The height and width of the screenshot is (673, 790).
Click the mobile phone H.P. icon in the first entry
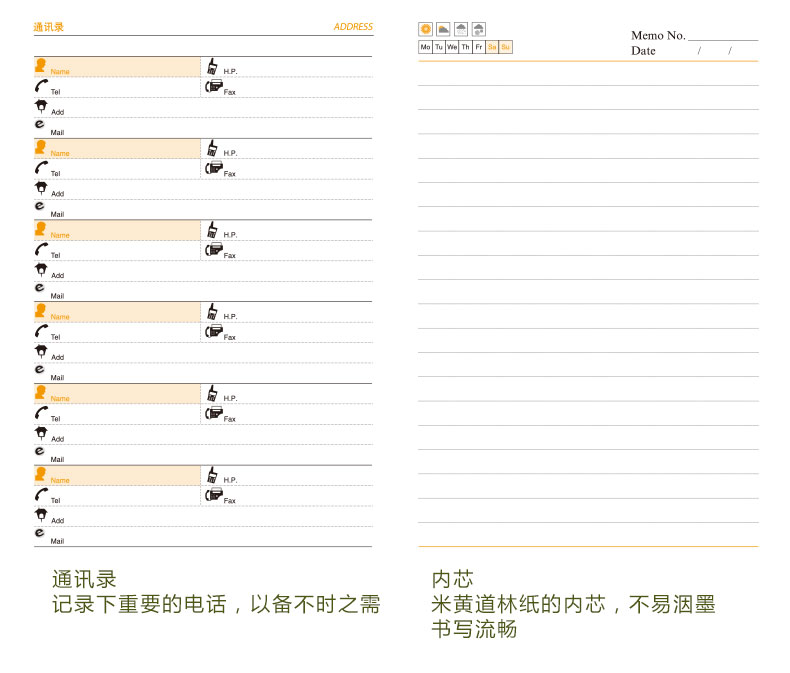pyautogui.click(x=212, y=67)
